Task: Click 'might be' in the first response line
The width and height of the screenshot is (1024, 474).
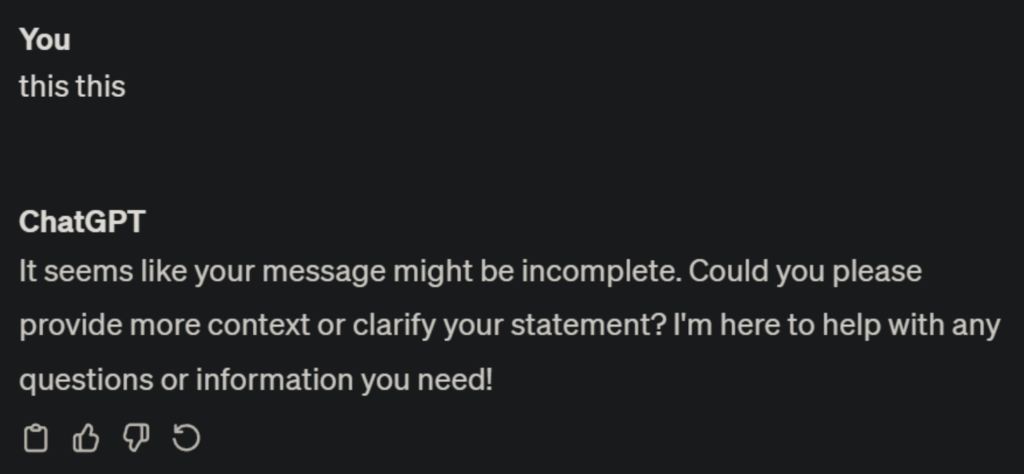Action: click(x=436, y=271)
